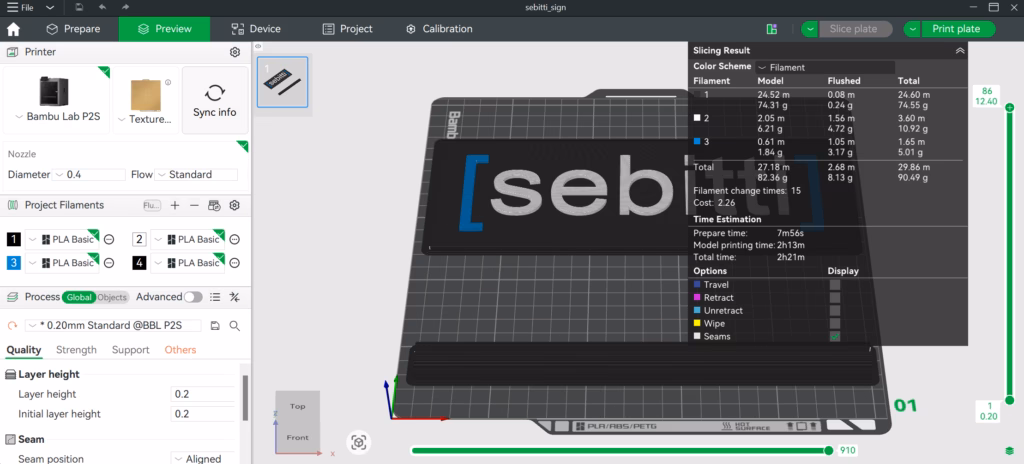Remove a filament with minus icon
Image resolution: width=1024 pixels, height=464 pixels.
(194, 205)
